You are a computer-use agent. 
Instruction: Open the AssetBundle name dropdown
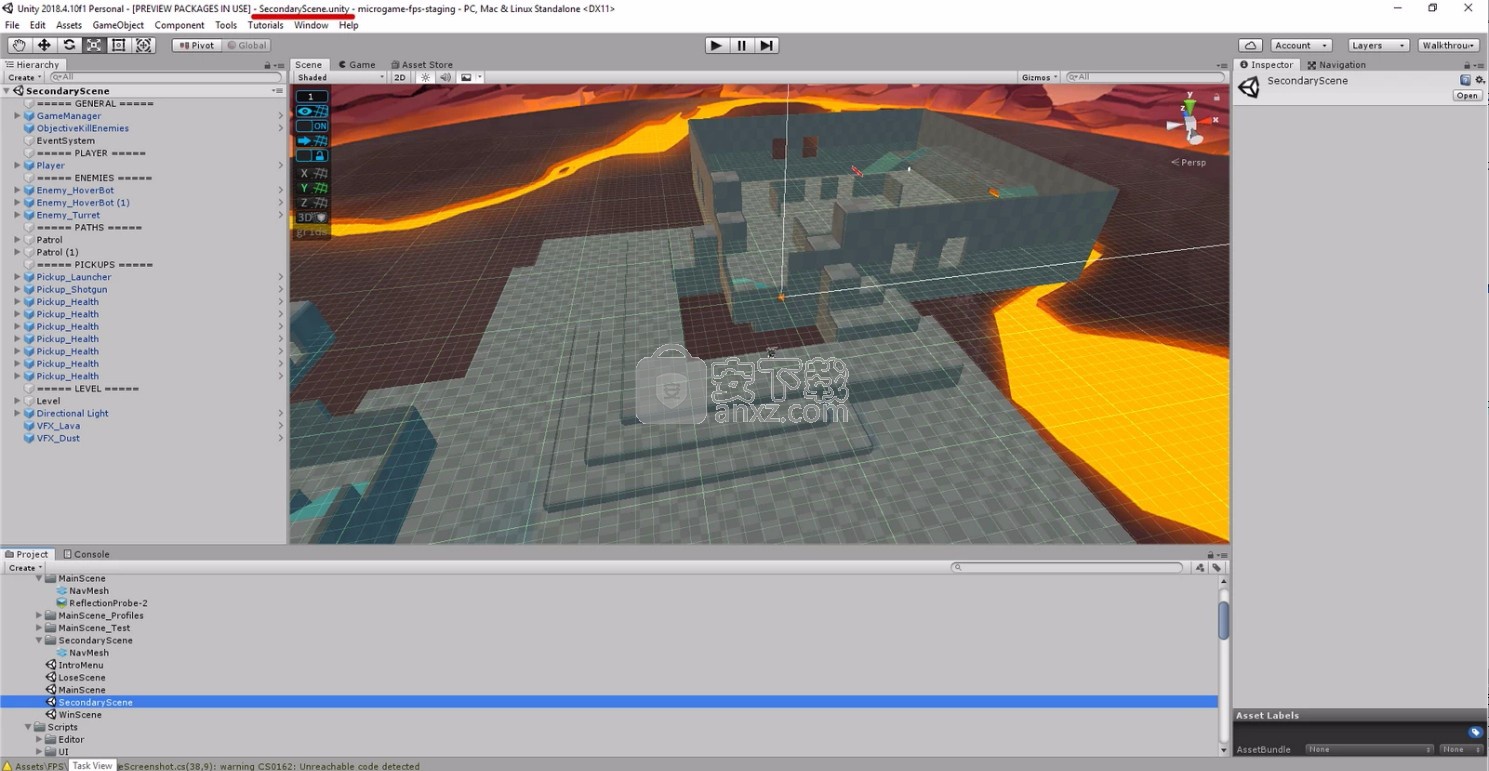(1370, 749)
